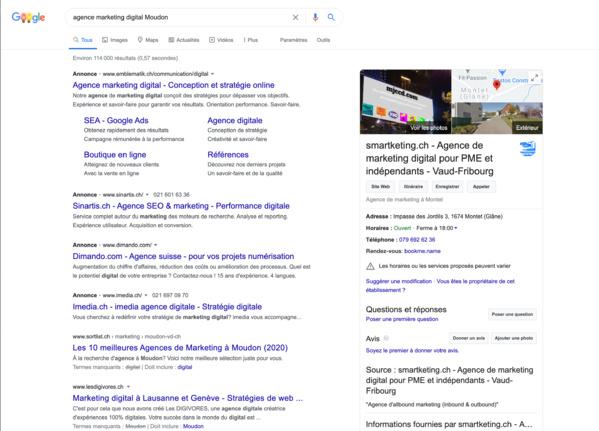The height and width of the screenshot is (431, 599).
Task: Expand dropdown arrow beside lesdigivores.ch URL
Action: click(x=128, y=387)
